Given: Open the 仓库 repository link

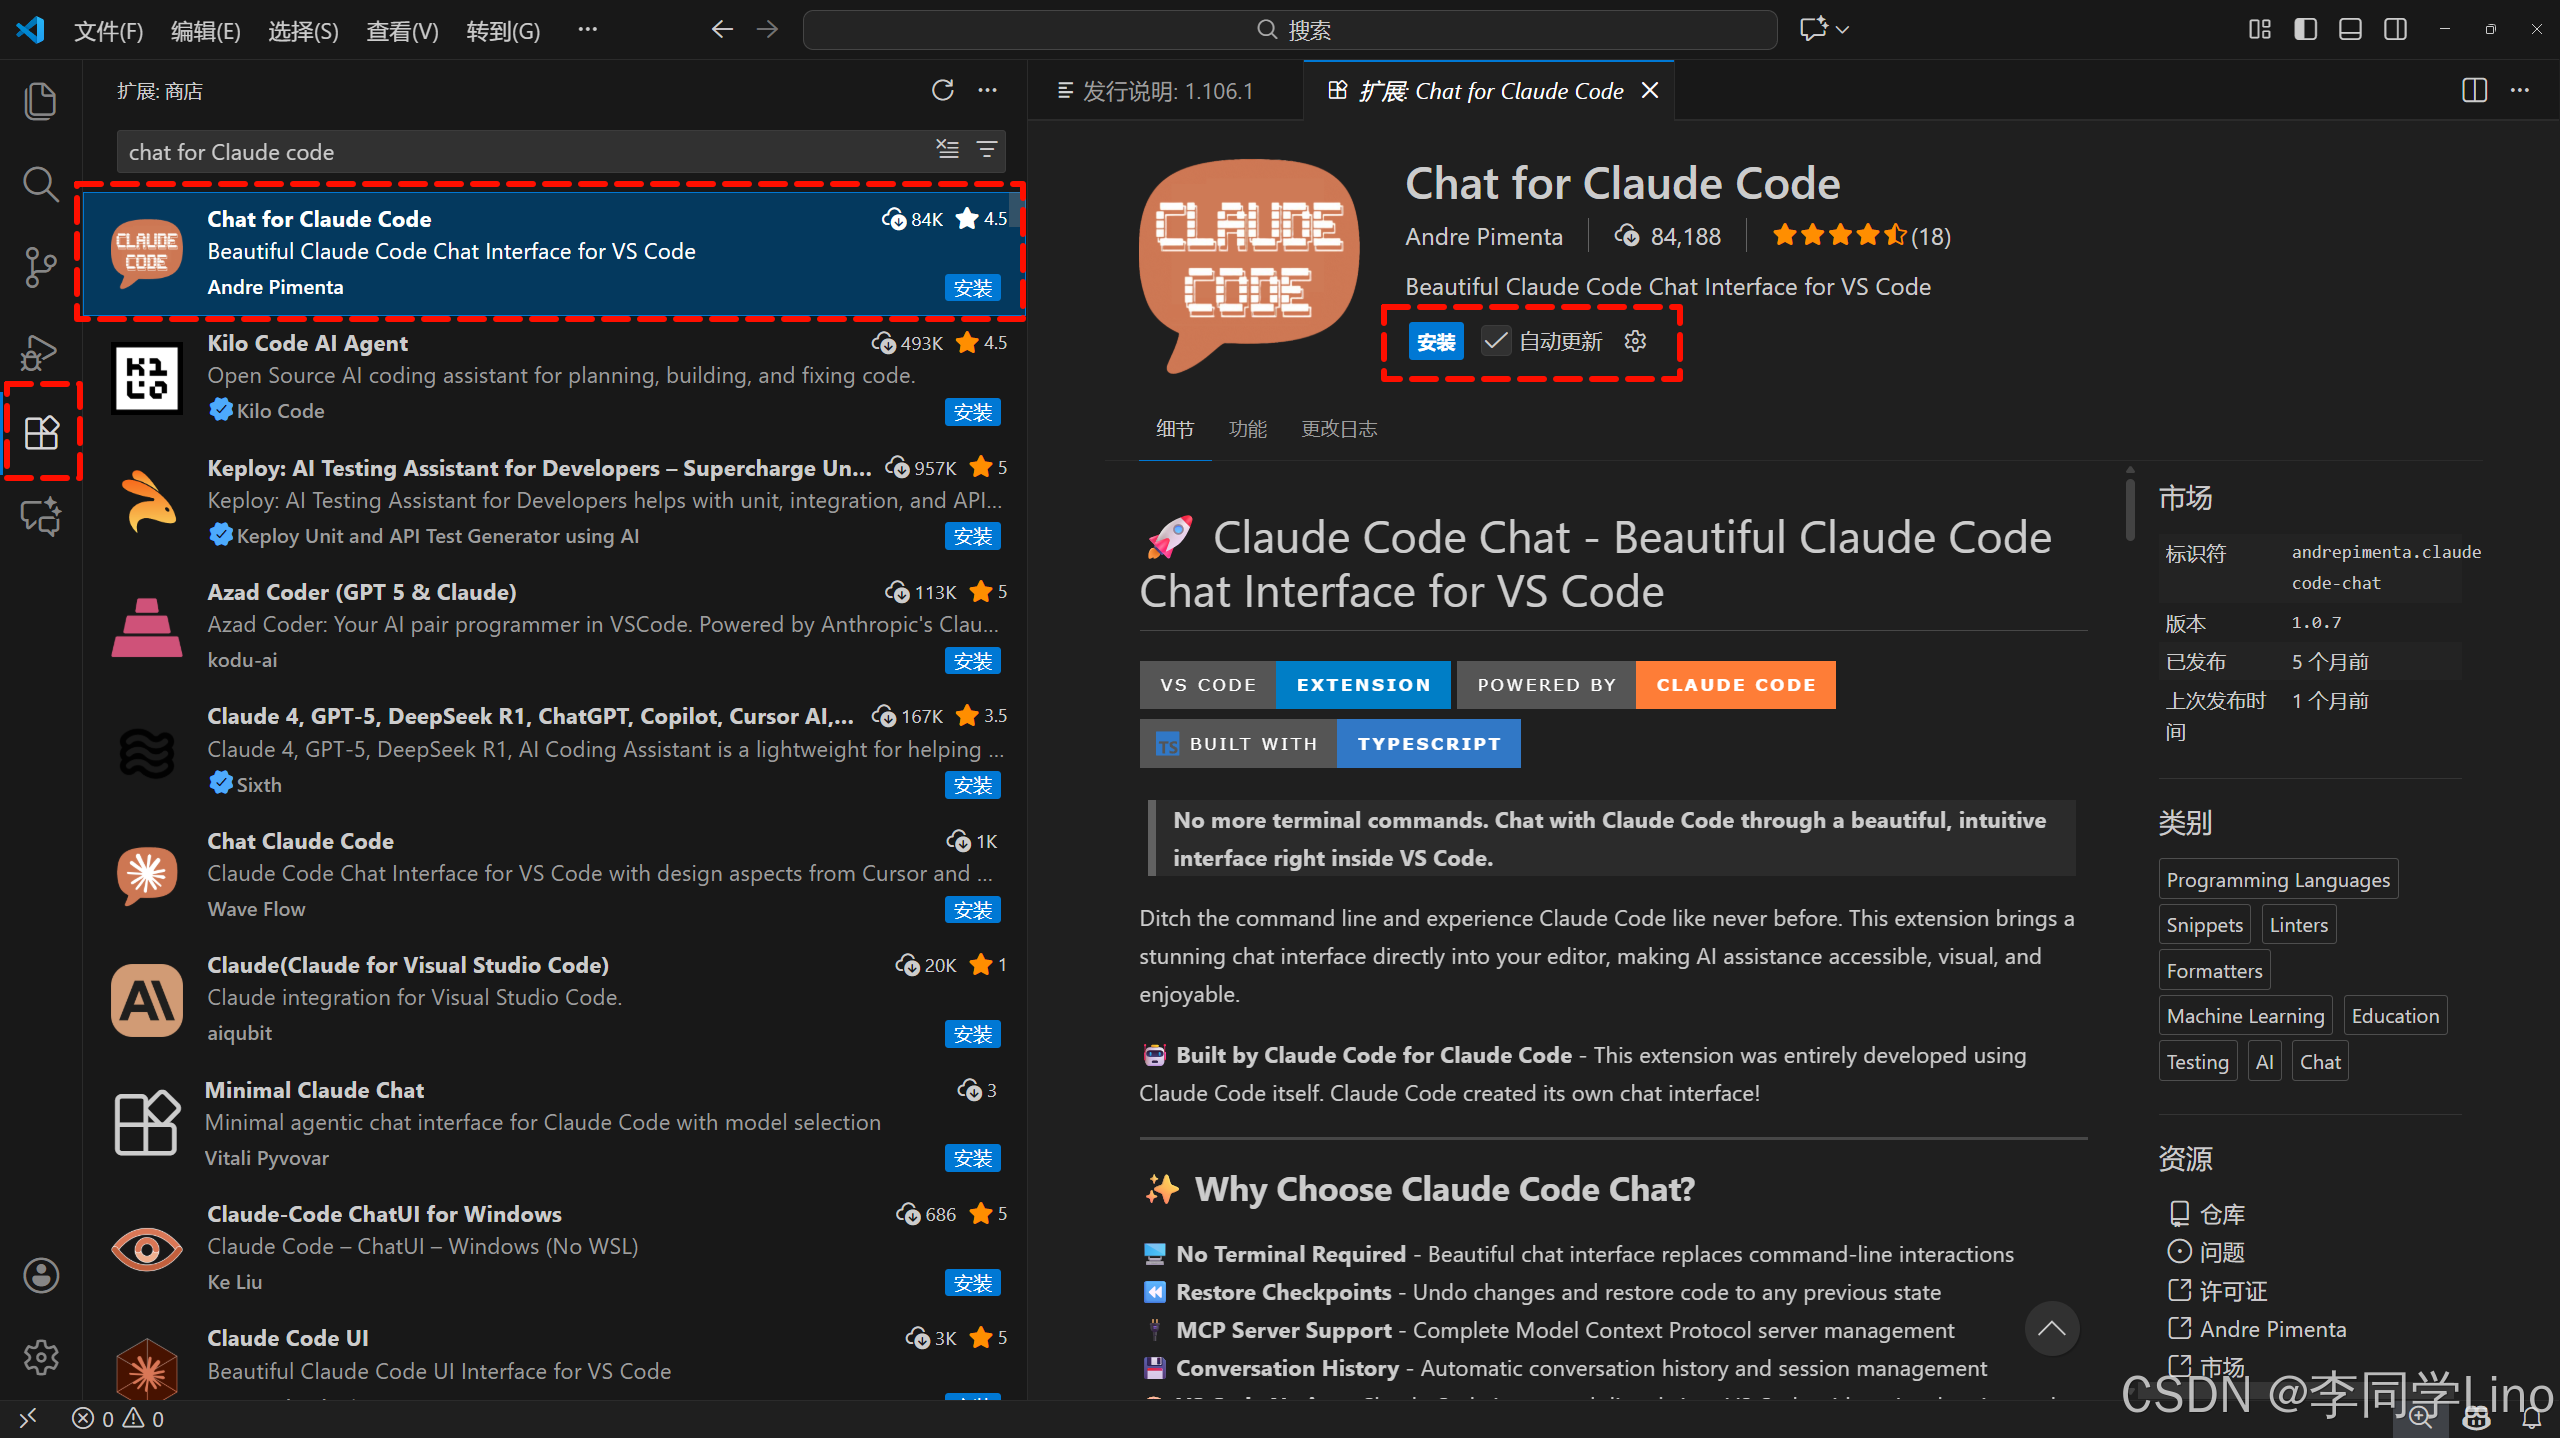Looking at the screenshot, I should coord(2221,1214).
